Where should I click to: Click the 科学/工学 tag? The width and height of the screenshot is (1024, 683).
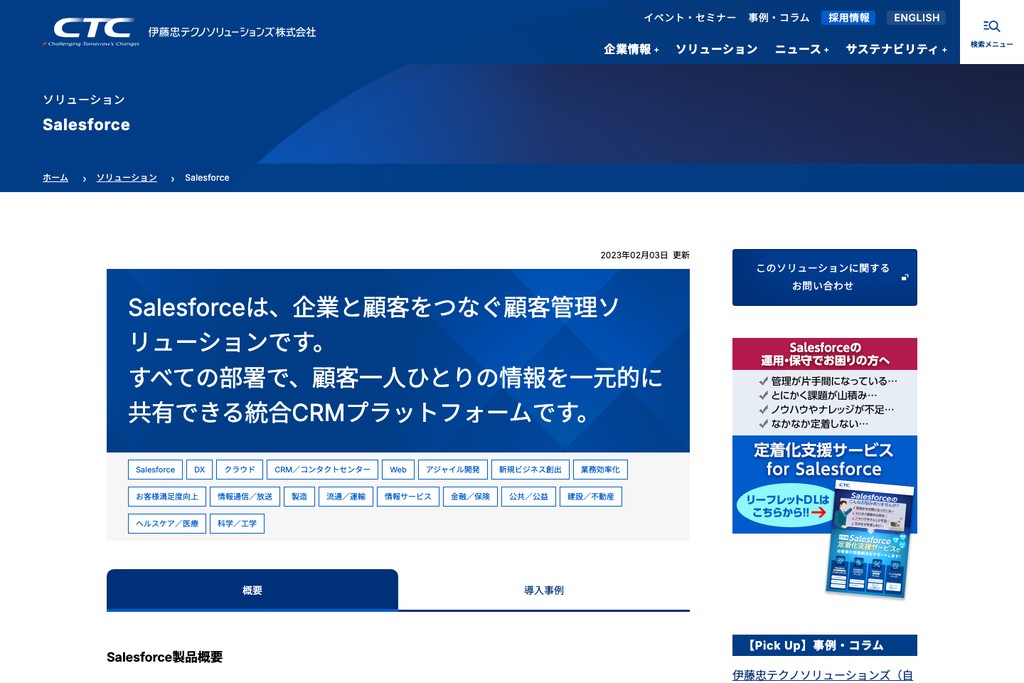237,523
